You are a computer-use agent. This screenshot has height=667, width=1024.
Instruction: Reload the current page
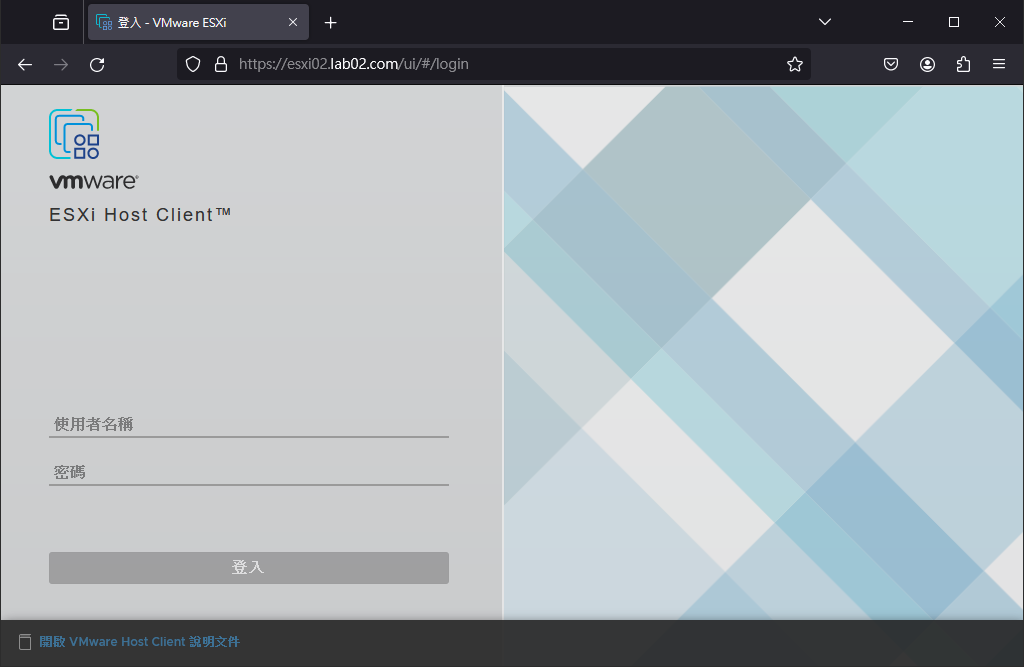tap(97, 65)
